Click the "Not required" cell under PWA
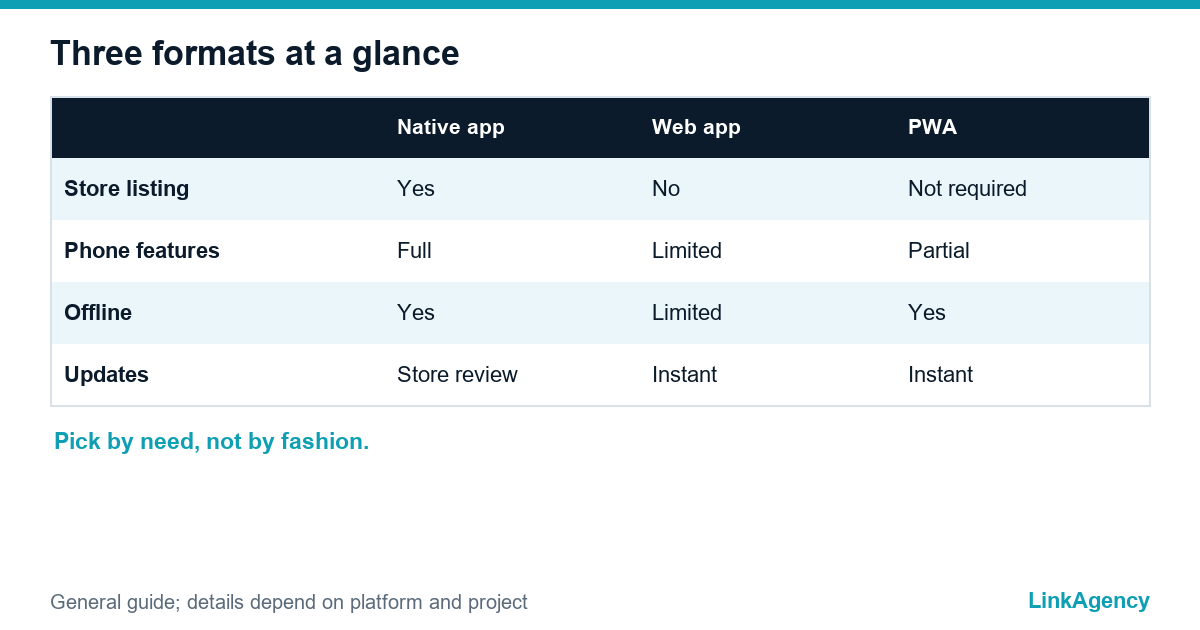 pos(967,188)
